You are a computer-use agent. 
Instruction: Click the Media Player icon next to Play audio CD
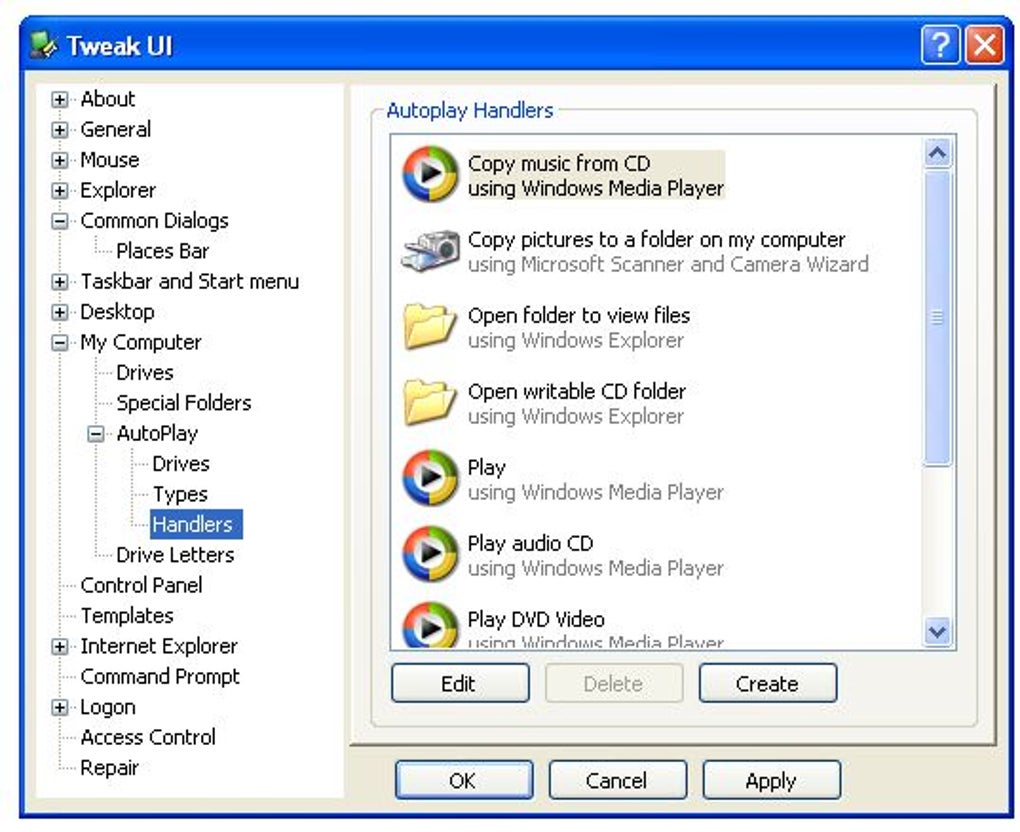click(430, 554)
